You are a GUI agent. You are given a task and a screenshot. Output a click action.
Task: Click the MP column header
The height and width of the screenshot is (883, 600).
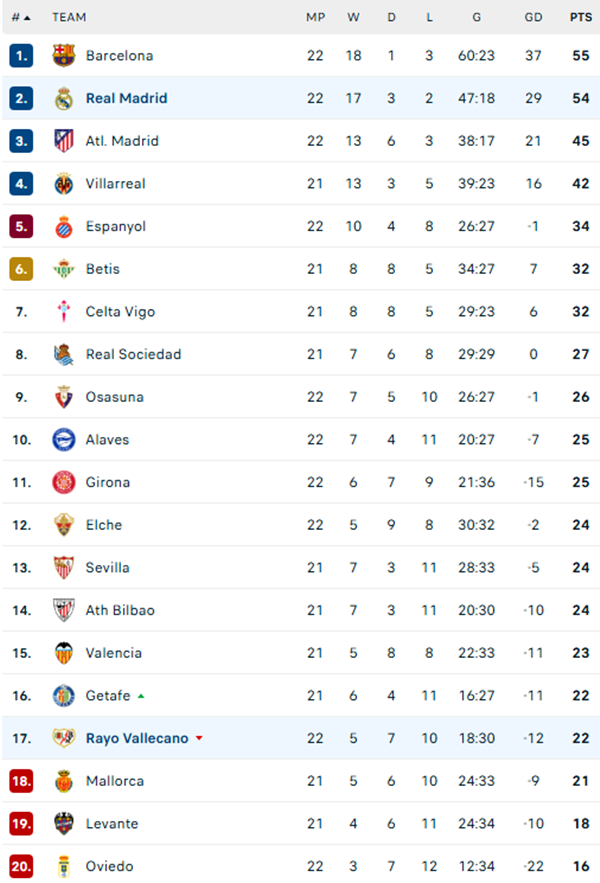click(x=315, y=17)
